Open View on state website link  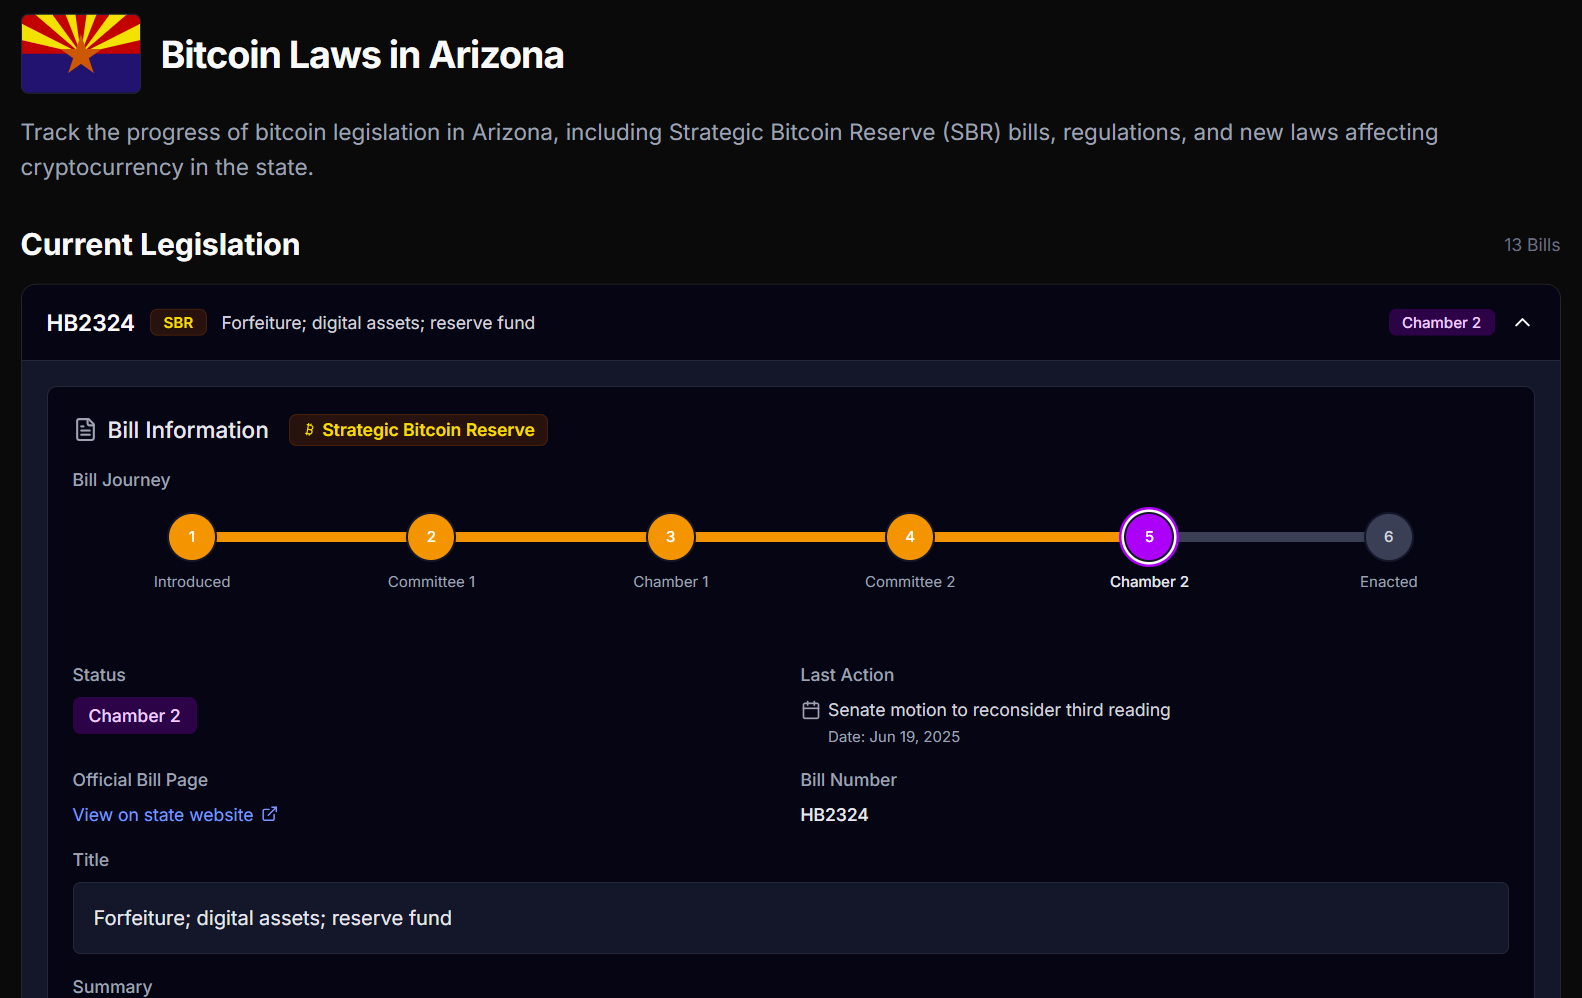click(163, 815)
